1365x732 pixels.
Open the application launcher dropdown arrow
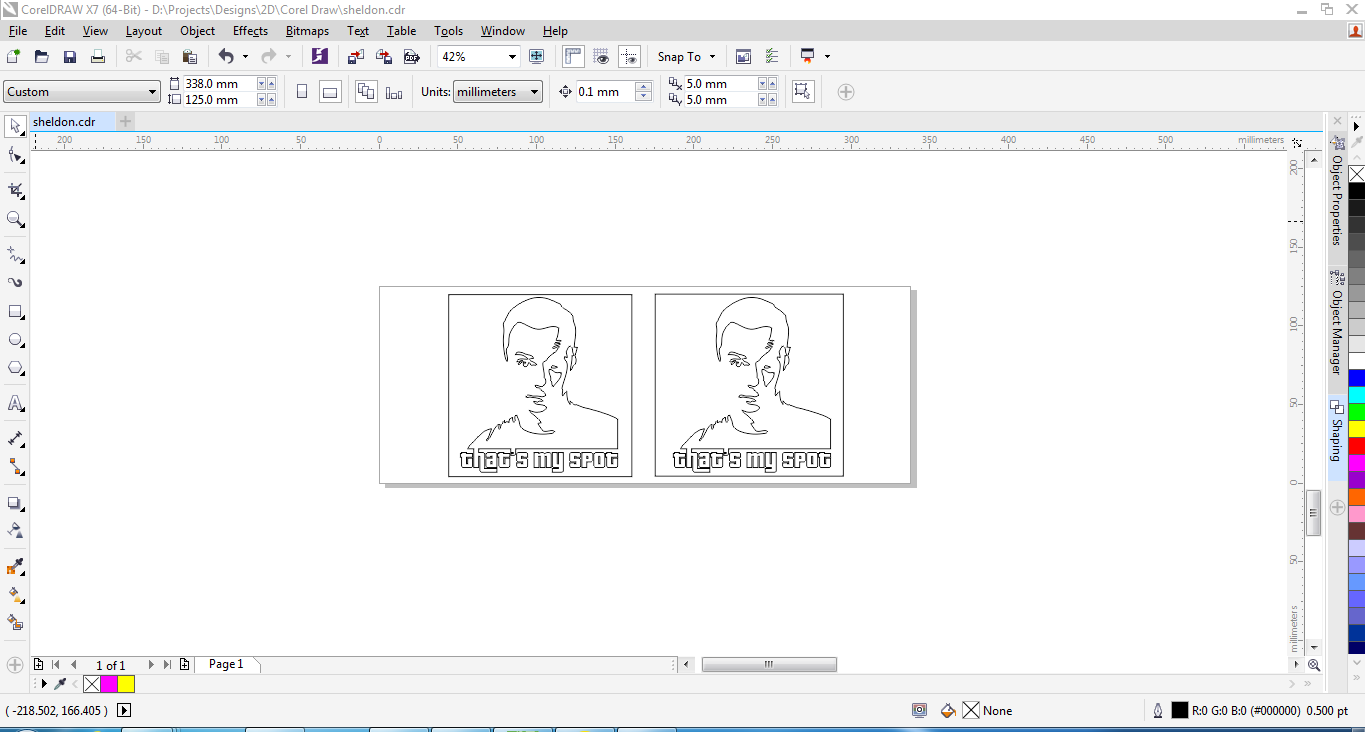[827, 57]
